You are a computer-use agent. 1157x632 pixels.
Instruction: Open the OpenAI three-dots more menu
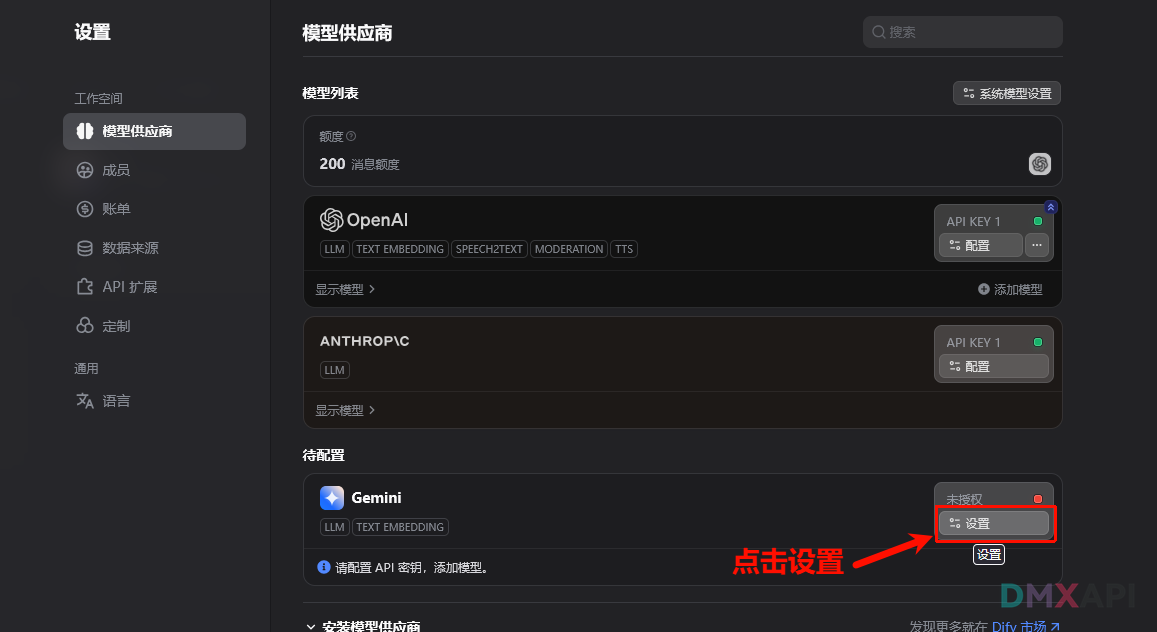pyautogui.click(x=1037, y=245)
